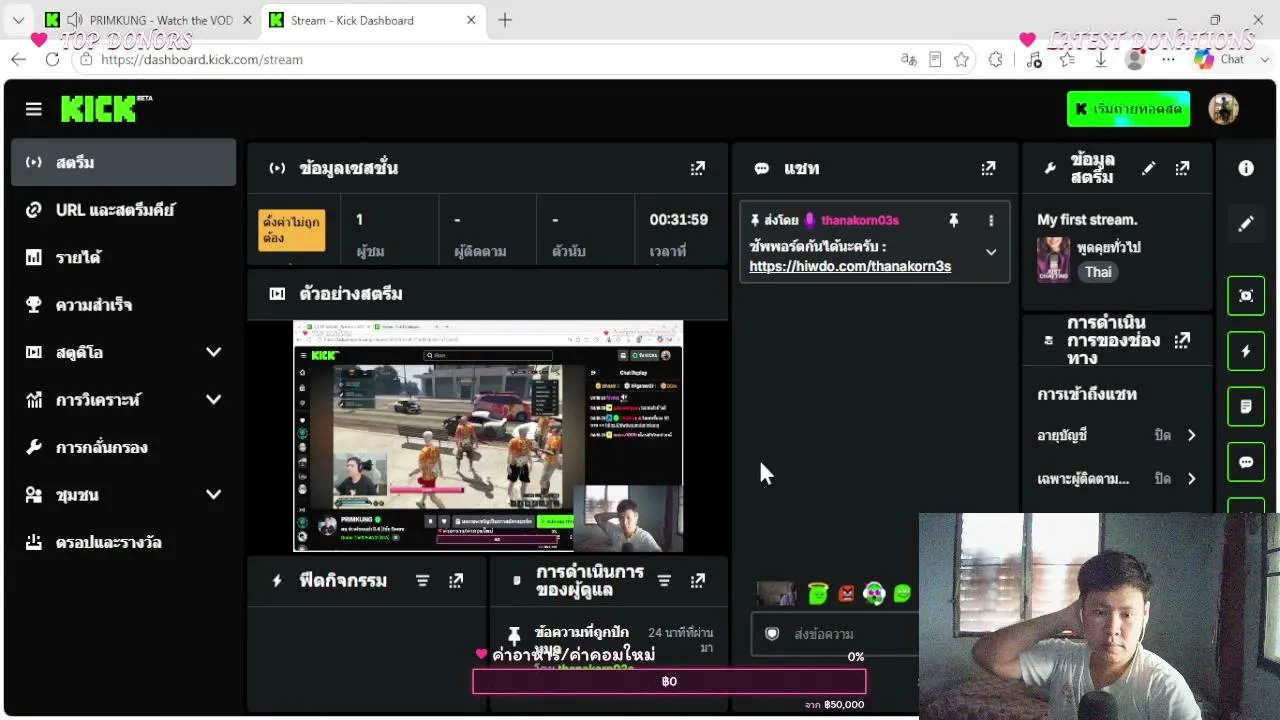The height and width of the screenshot is (720, 1280).
Task: Click the พูดคุยทั่วไป category thumbnail
Action: [x=1053, y=259]
